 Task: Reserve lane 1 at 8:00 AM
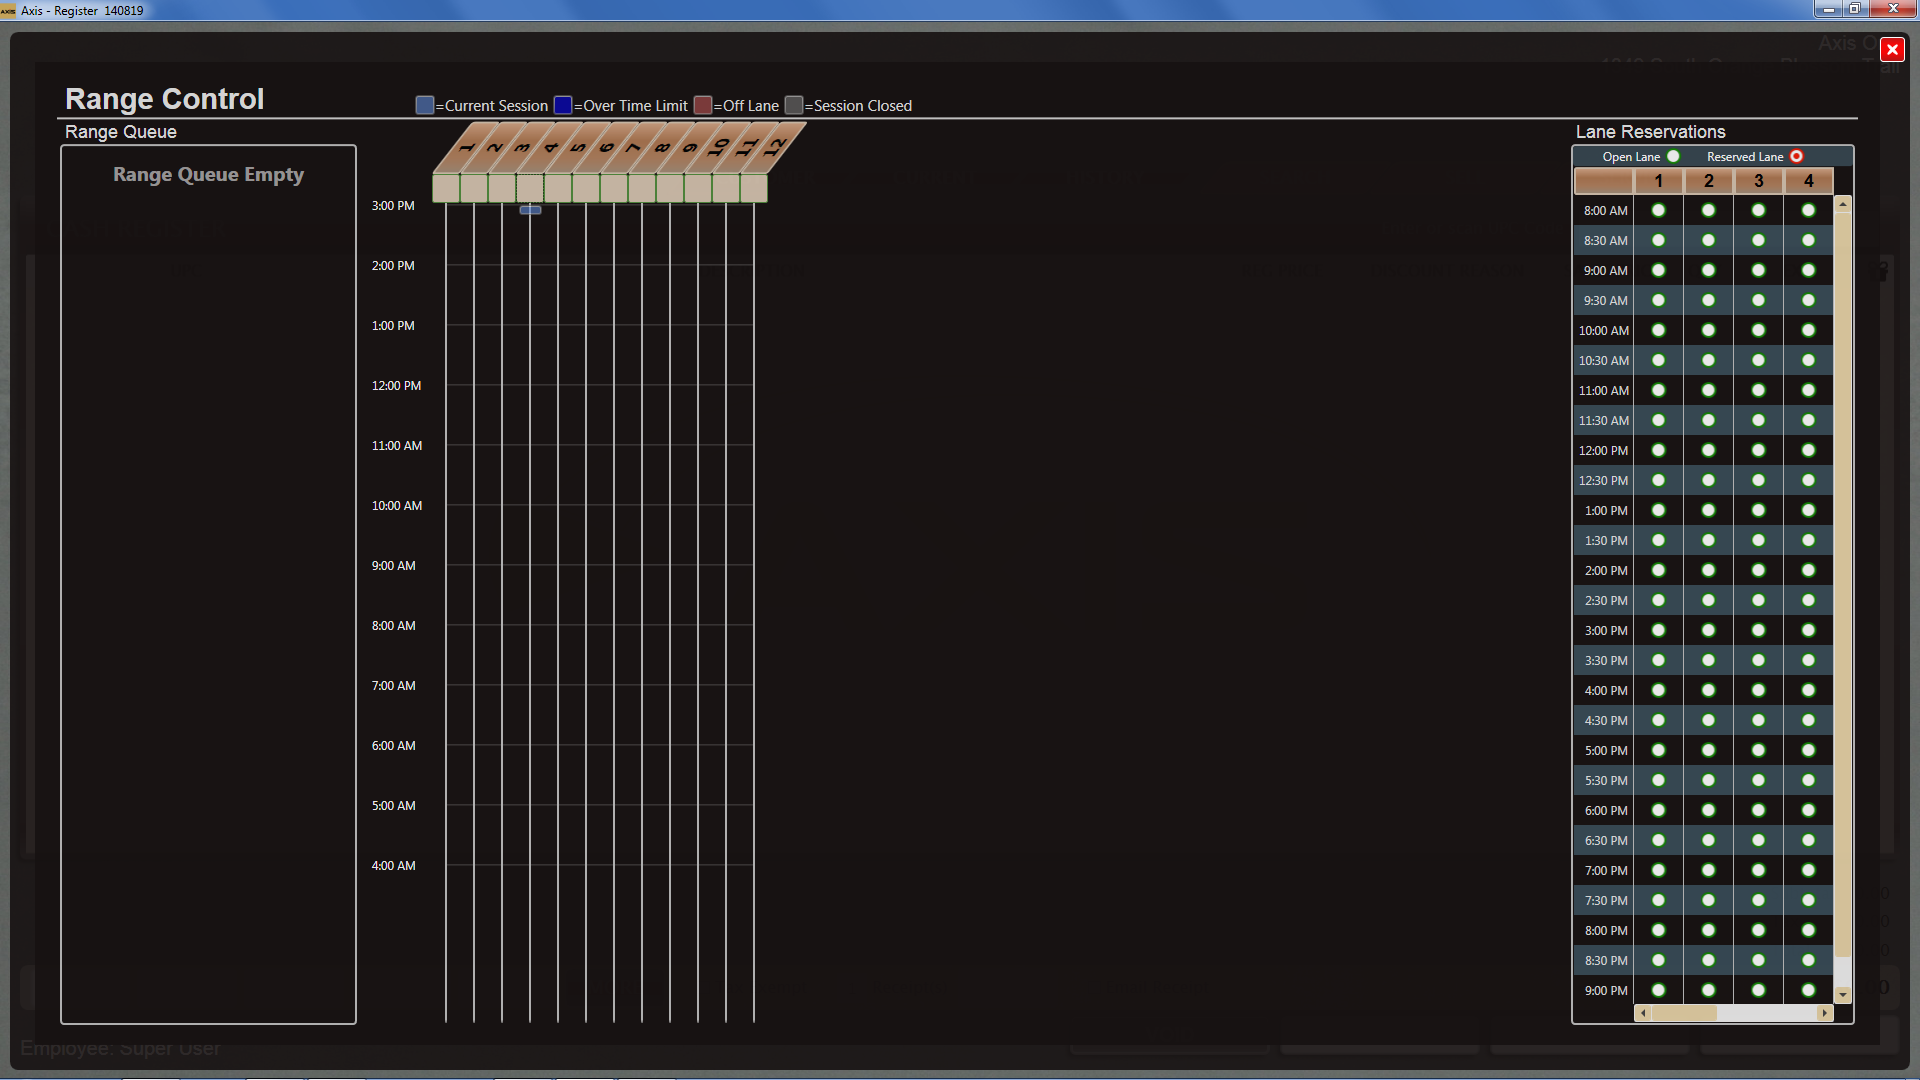pyautogui.click(x=1659, y=210)
